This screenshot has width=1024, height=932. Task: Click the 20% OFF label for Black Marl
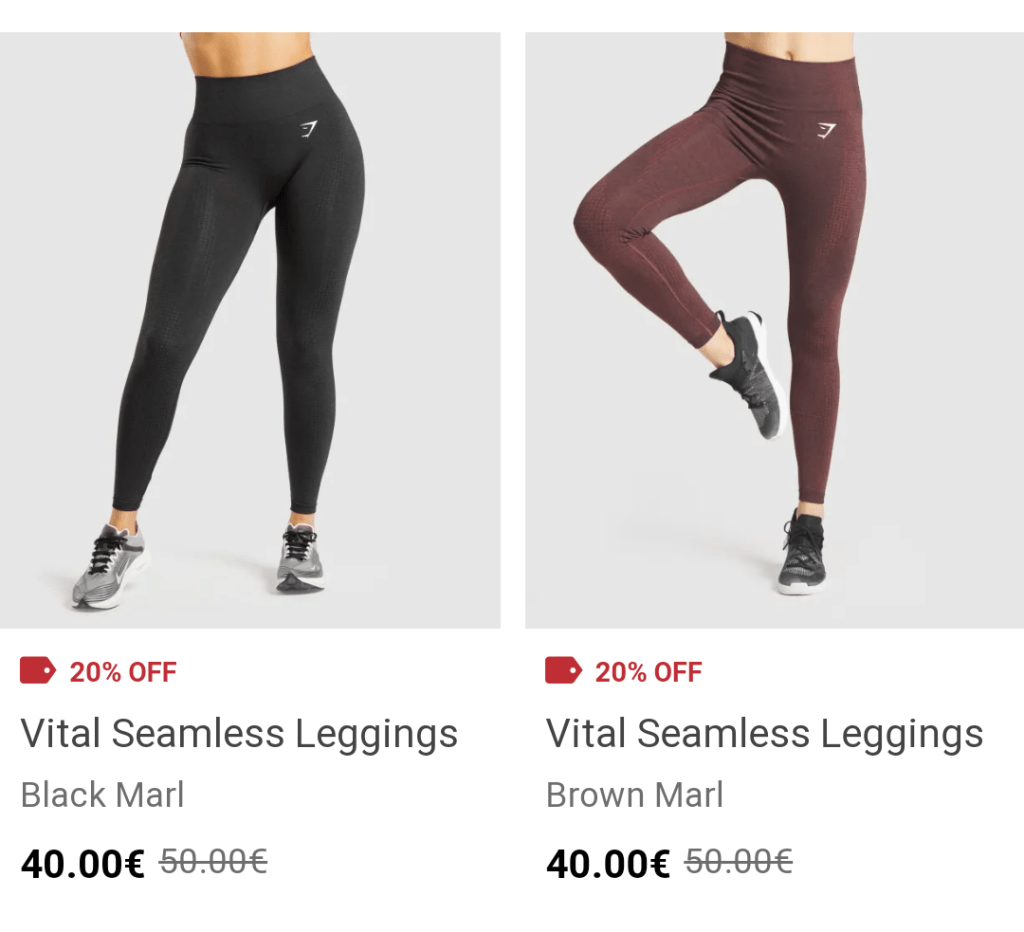click(123, 672)
